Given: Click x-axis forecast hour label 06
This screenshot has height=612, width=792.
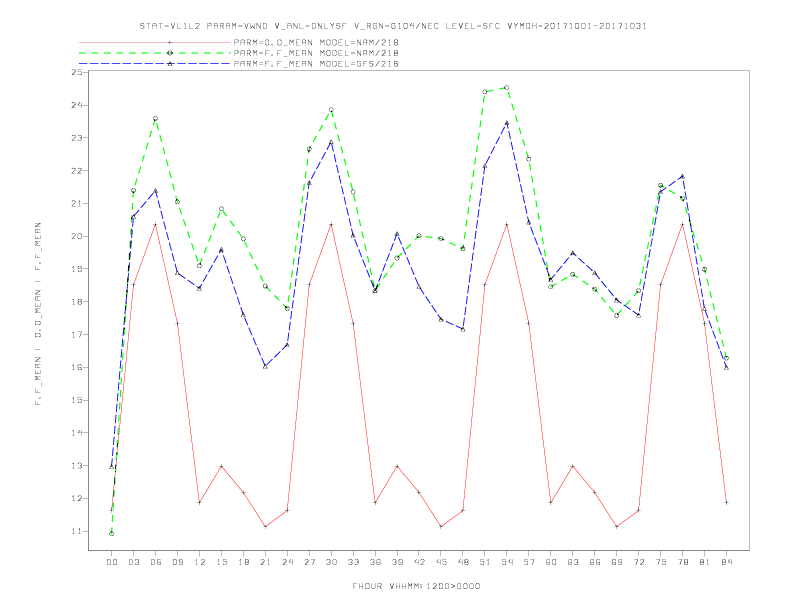Looking at the screenshot, I should click(x=156, y=562).
